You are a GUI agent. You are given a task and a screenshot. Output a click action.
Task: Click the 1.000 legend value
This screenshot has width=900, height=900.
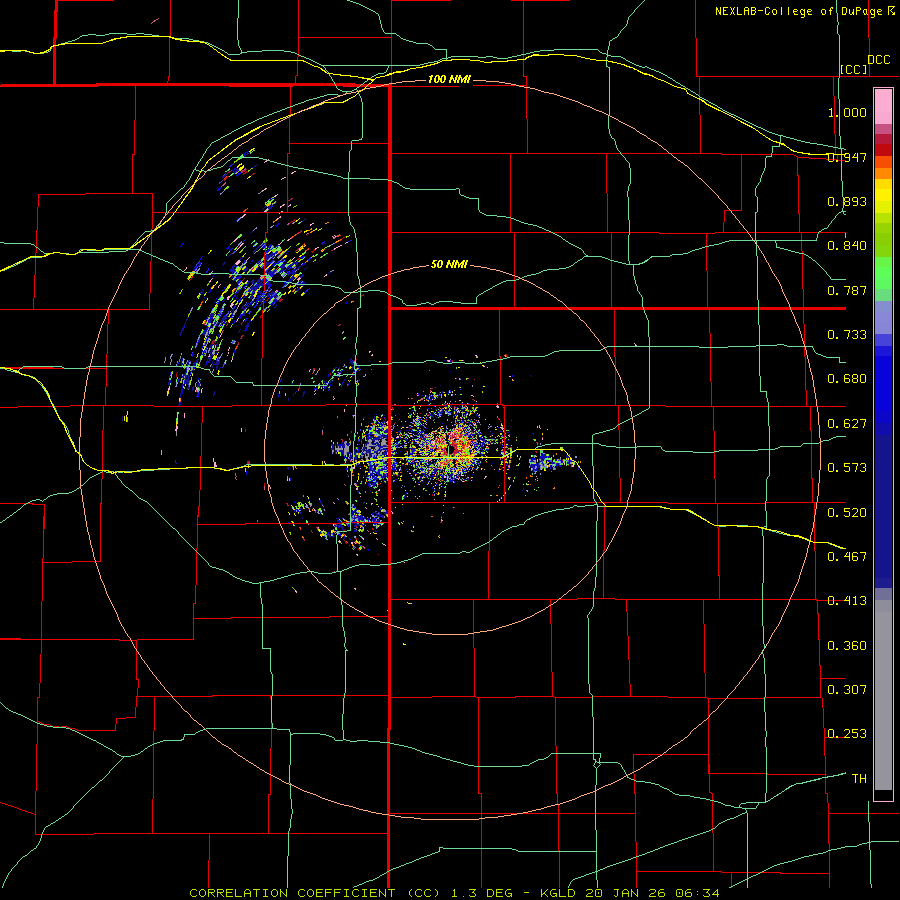point(847,112)
